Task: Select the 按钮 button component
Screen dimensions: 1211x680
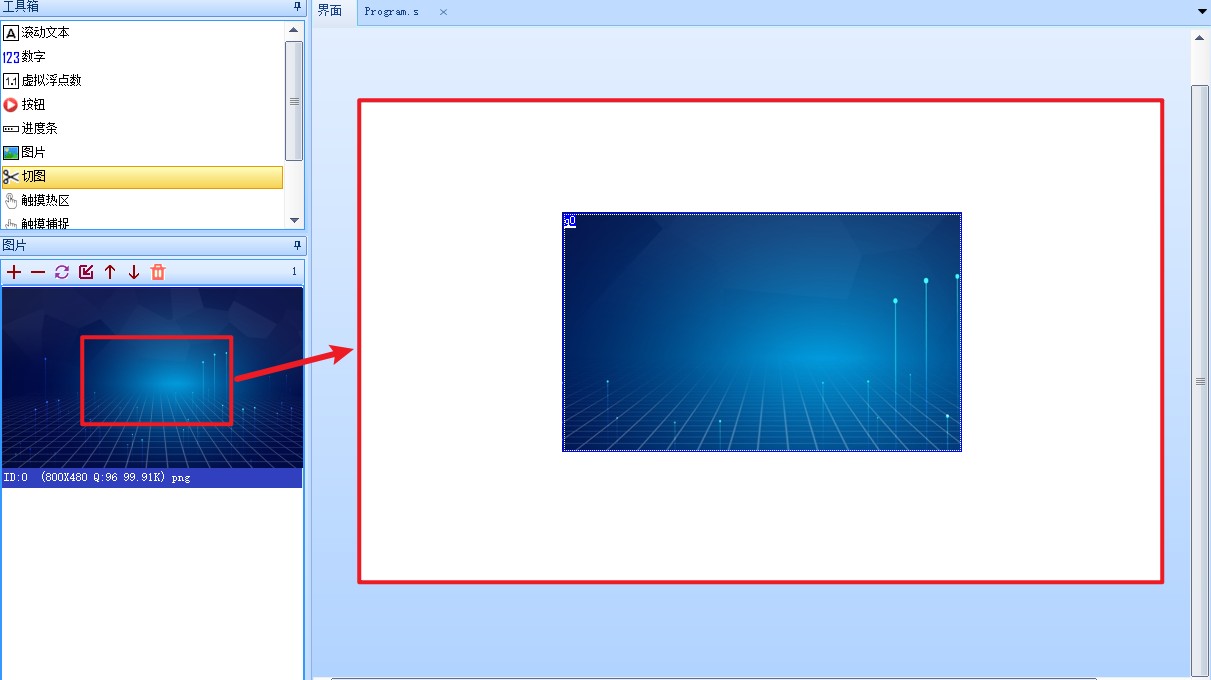Action: 33,105
